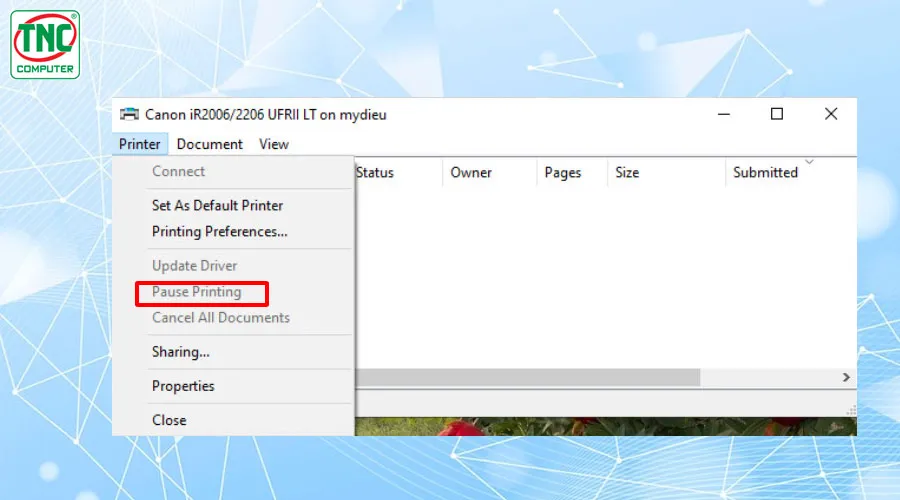
Task: Click the horizontal scrollbar thumb
Action: [527, 377]
